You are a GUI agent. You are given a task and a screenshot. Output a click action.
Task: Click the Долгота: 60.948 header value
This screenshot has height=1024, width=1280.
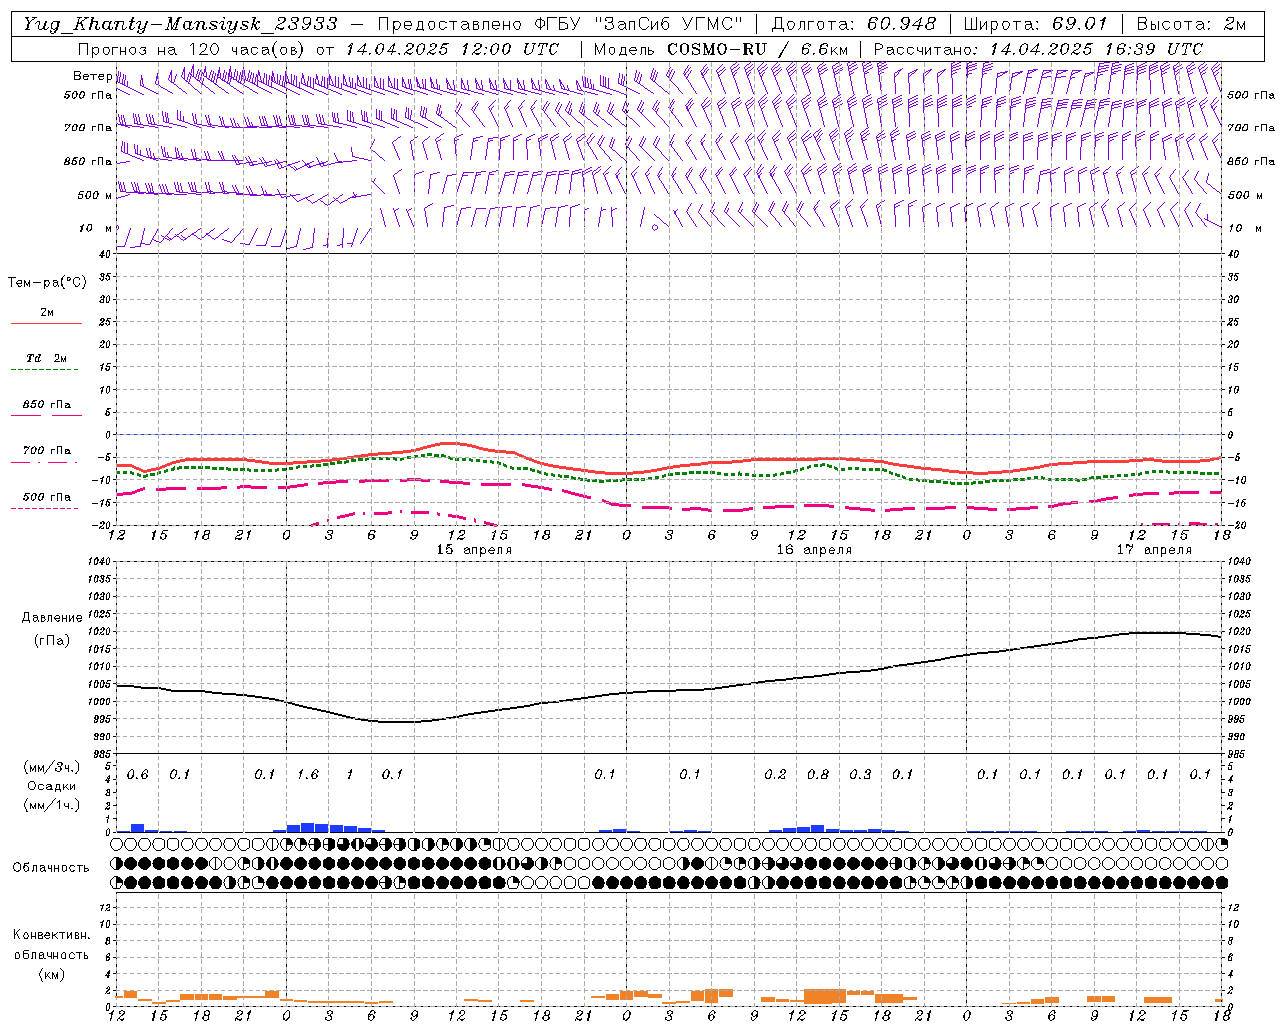coord(855,24)
